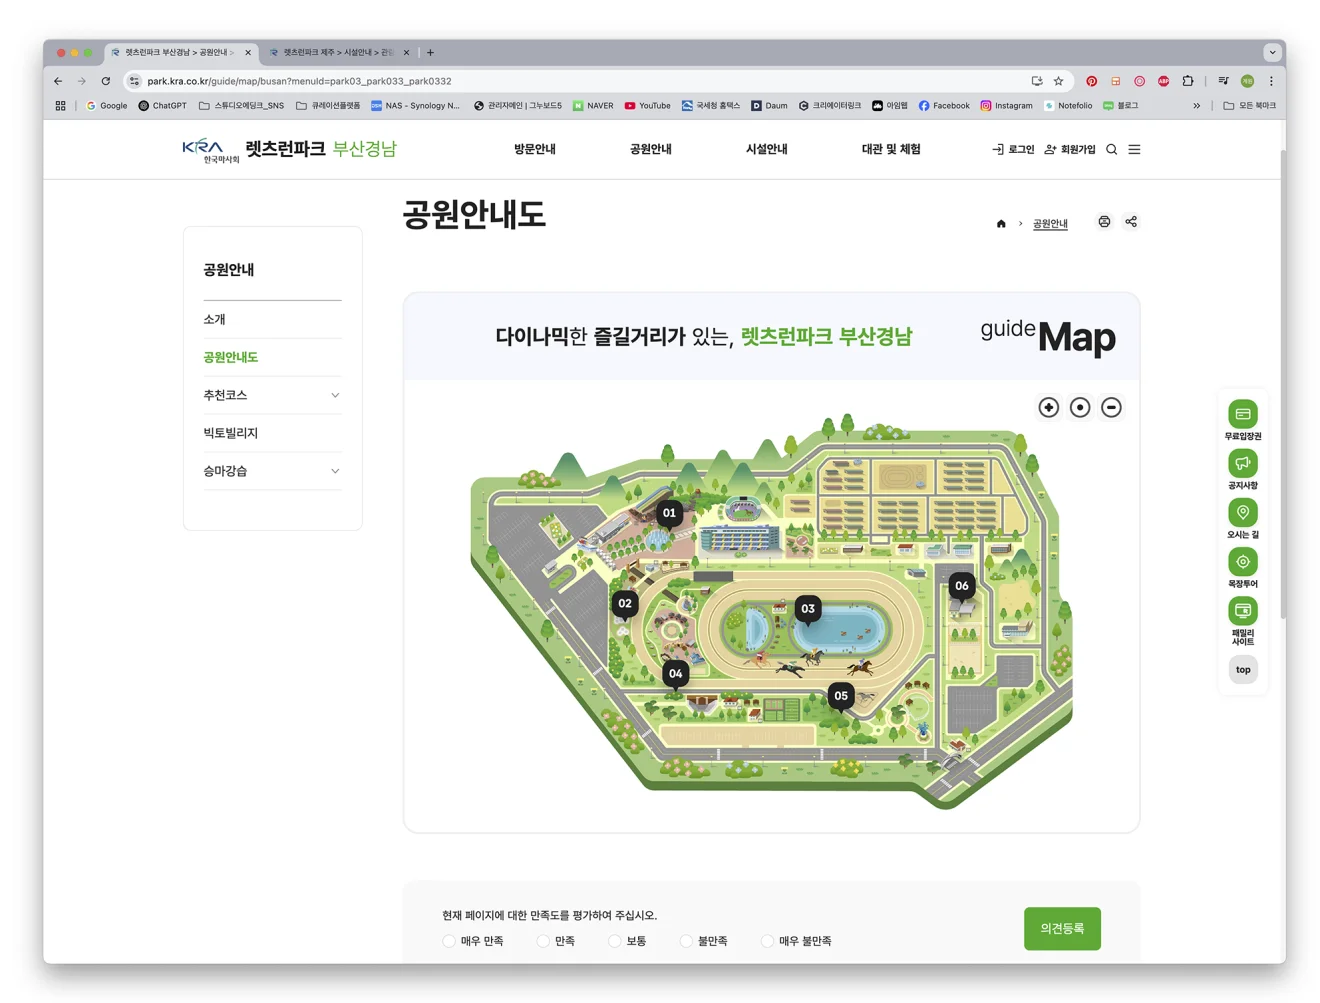Open 모든 북마크 folder
The image size is (1320, 1003).
pos(1250,105)
